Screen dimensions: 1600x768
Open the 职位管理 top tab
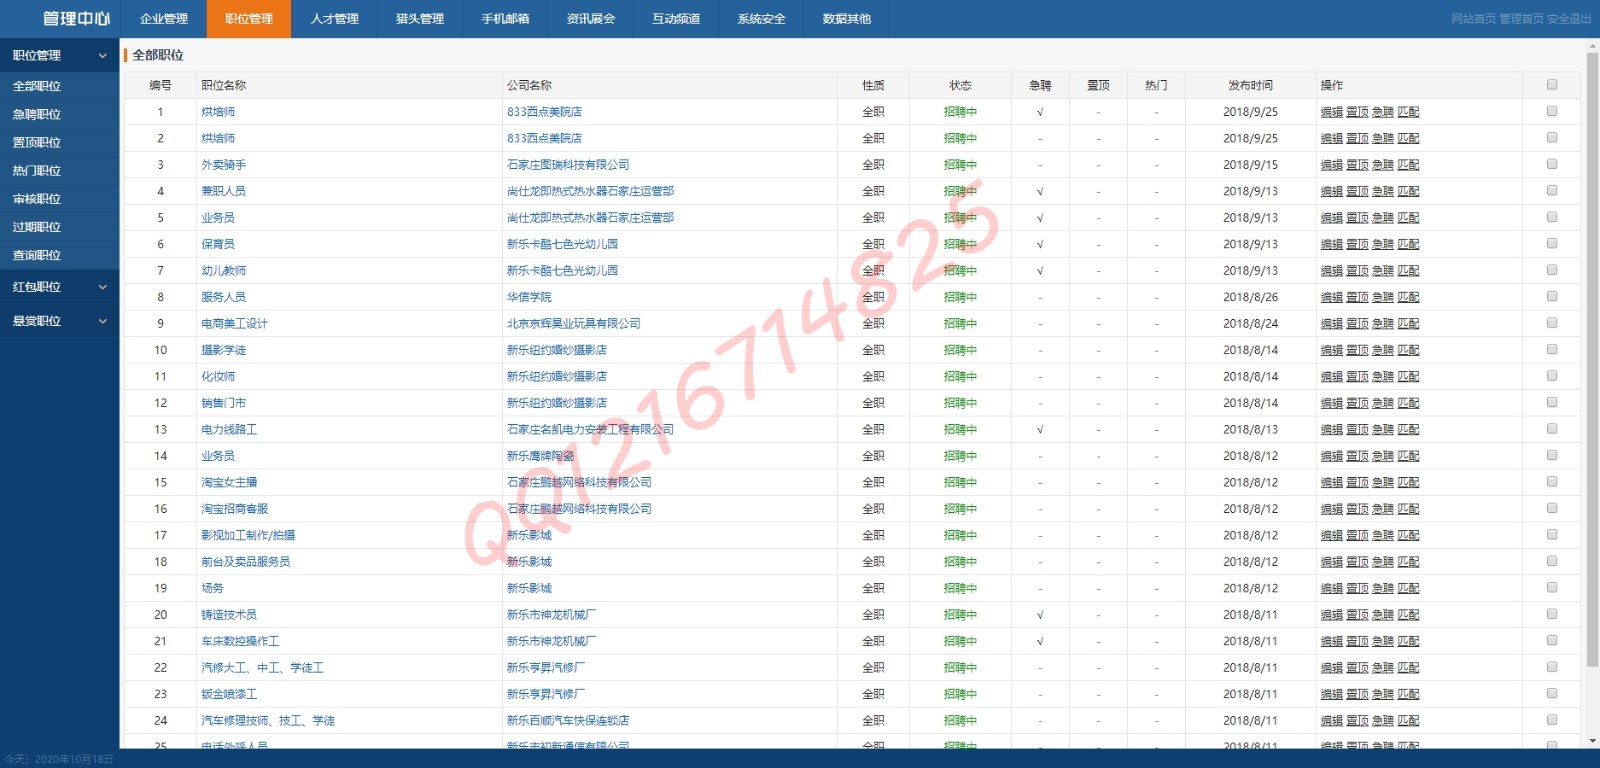coord(249,19)
